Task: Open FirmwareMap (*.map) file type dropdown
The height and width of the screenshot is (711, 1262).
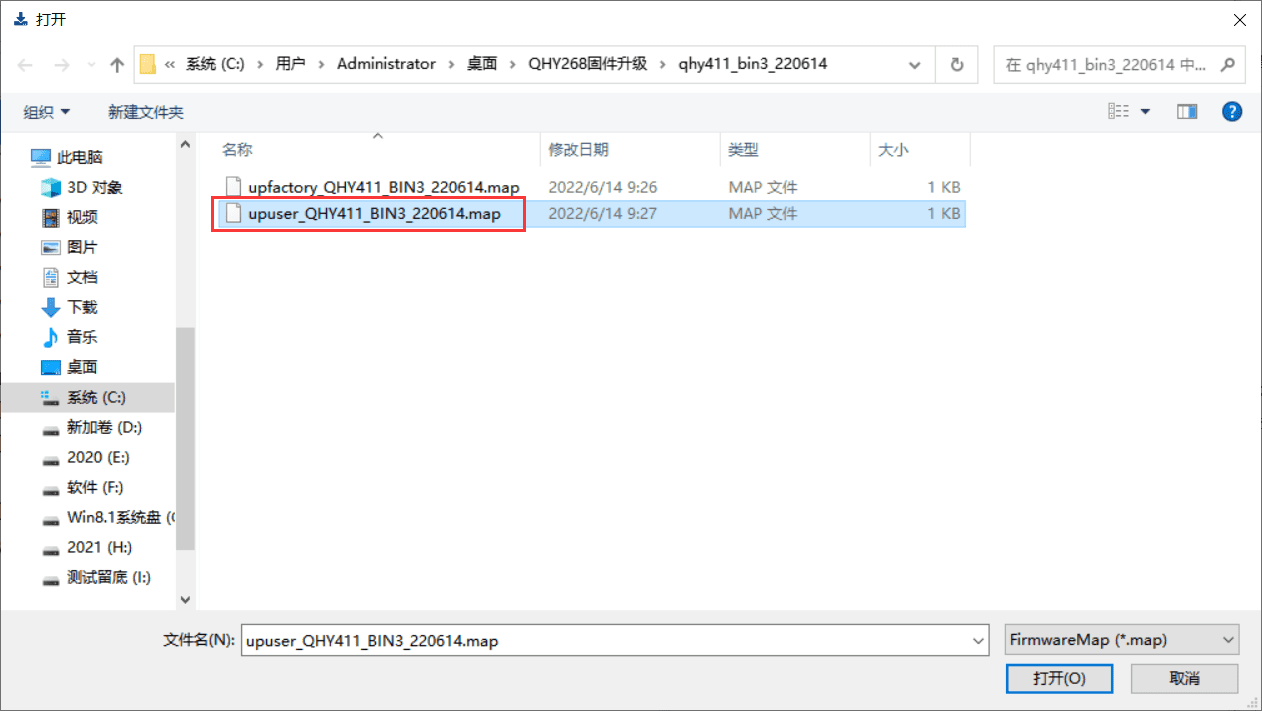Action: tap(1121, 640)
